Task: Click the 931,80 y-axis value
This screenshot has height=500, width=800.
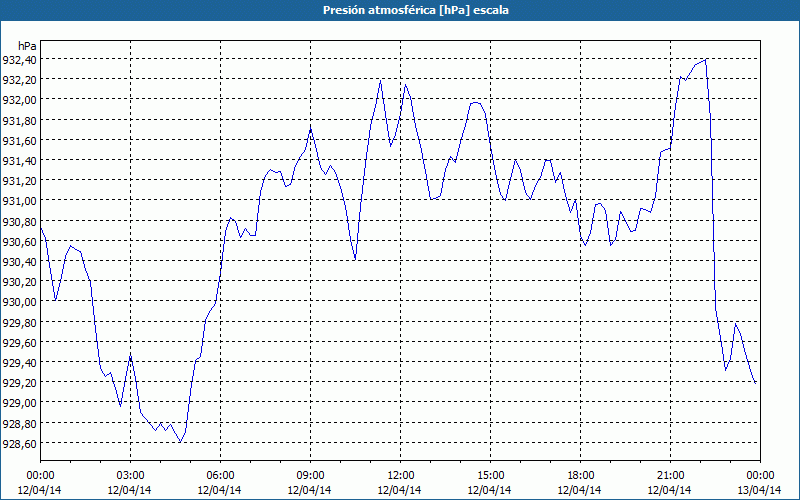Action: 19,120
